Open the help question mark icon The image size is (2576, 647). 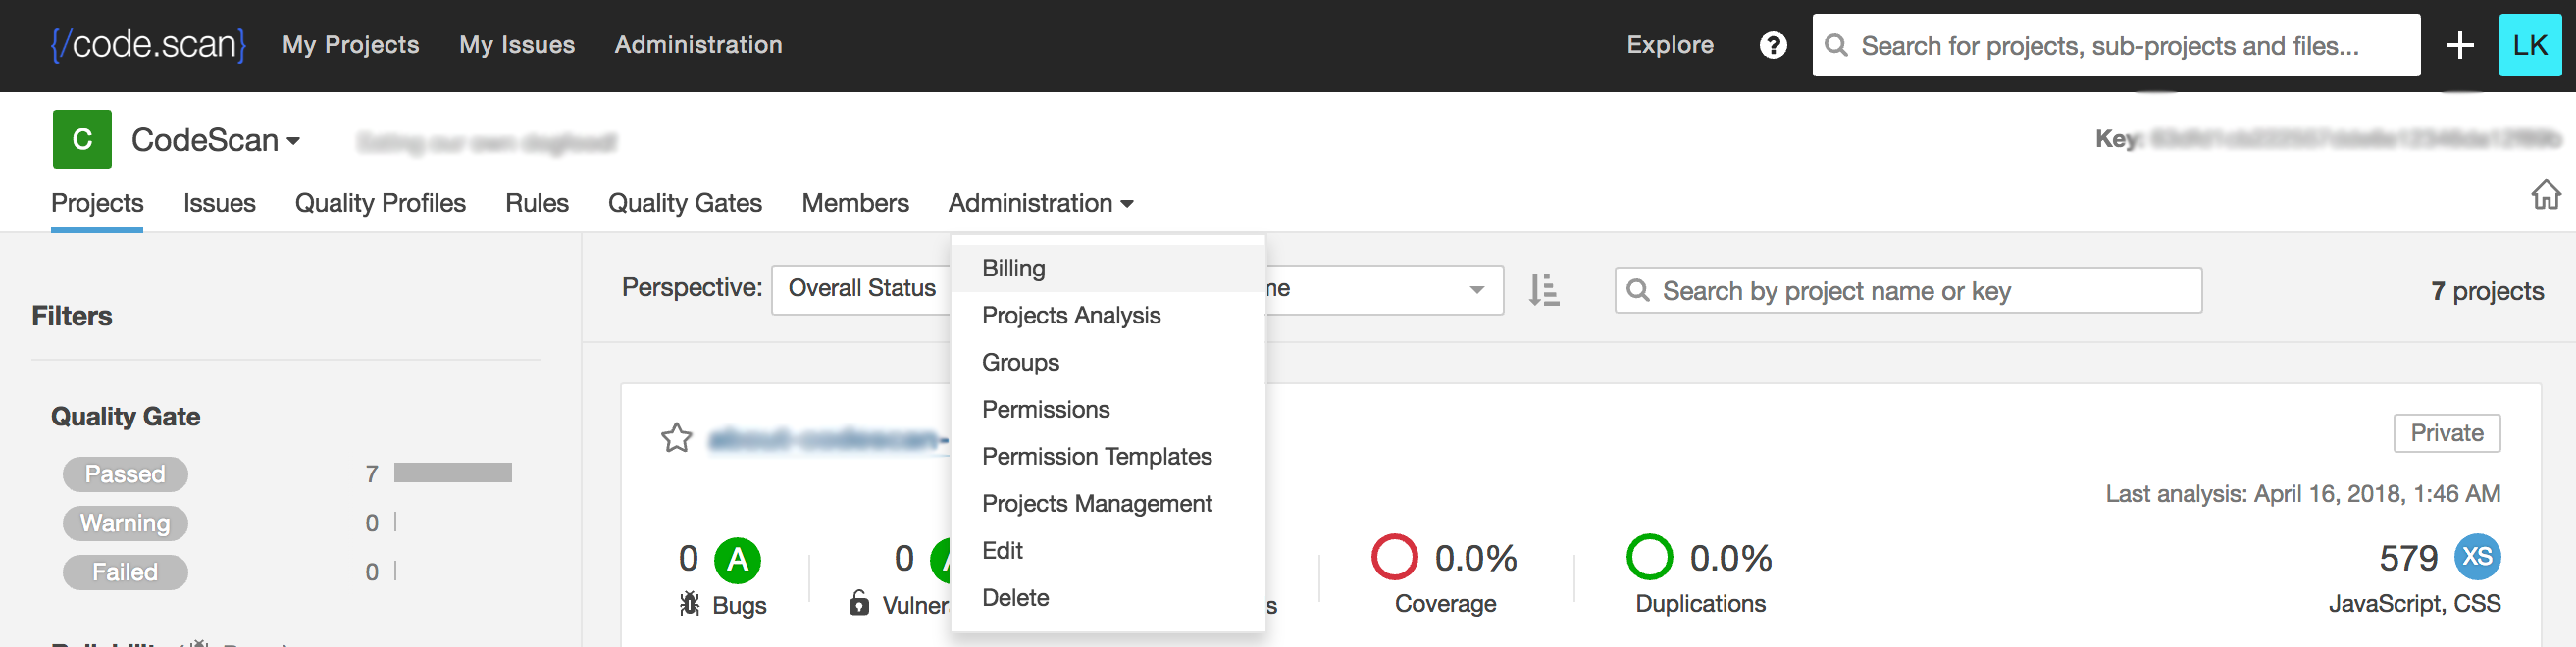pos(1772,45)
